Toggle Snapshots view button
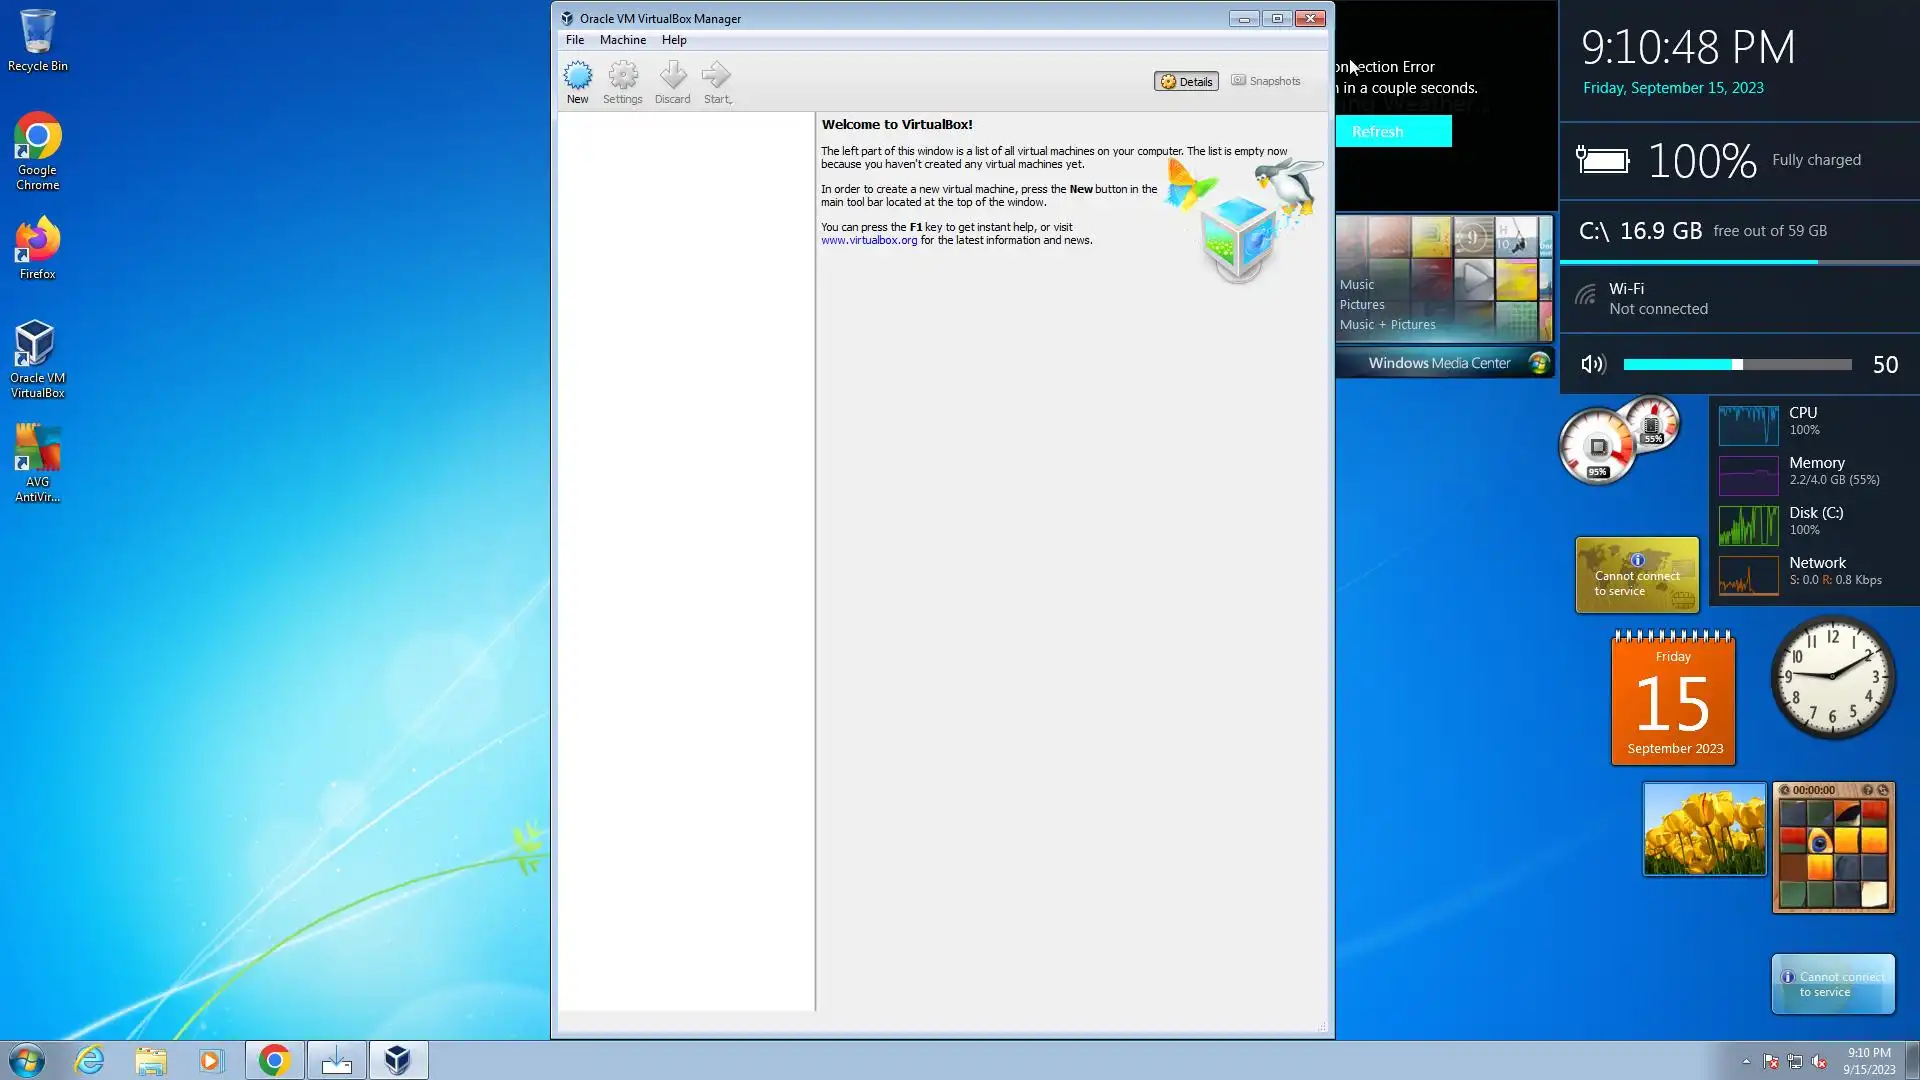 click(x=1265, y=81)
